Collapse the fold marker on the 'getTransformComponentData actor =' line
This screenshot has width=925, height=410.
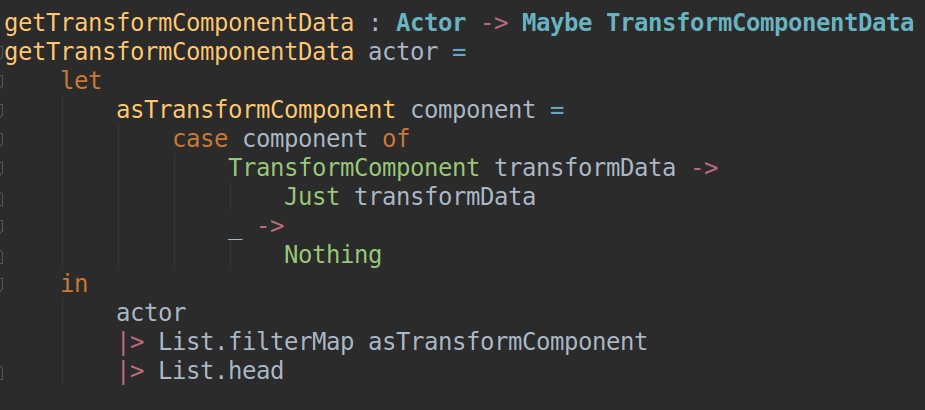[x=1, y=53]
